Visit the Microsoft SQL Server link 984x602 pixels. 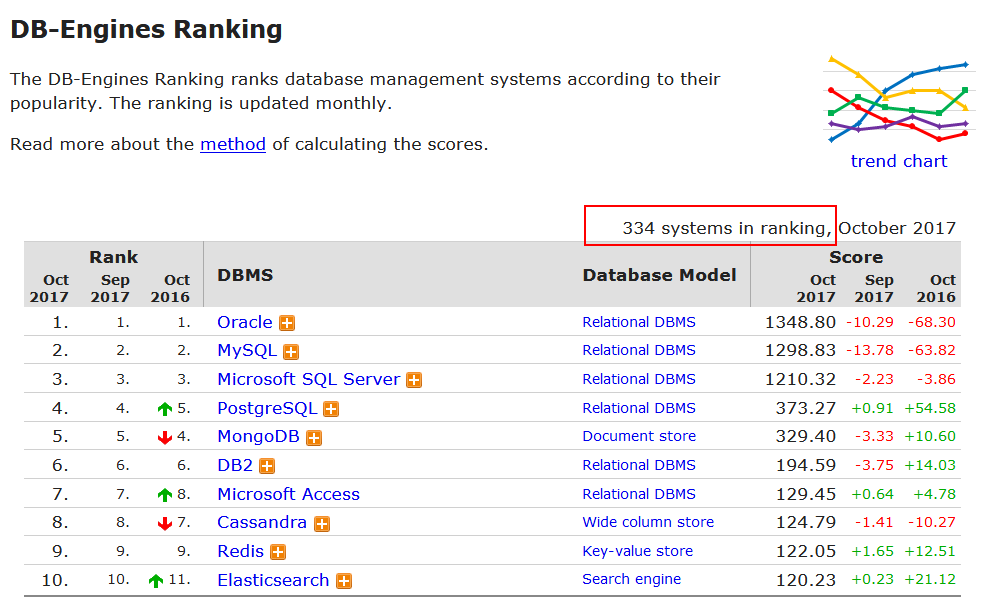(309, 379)
